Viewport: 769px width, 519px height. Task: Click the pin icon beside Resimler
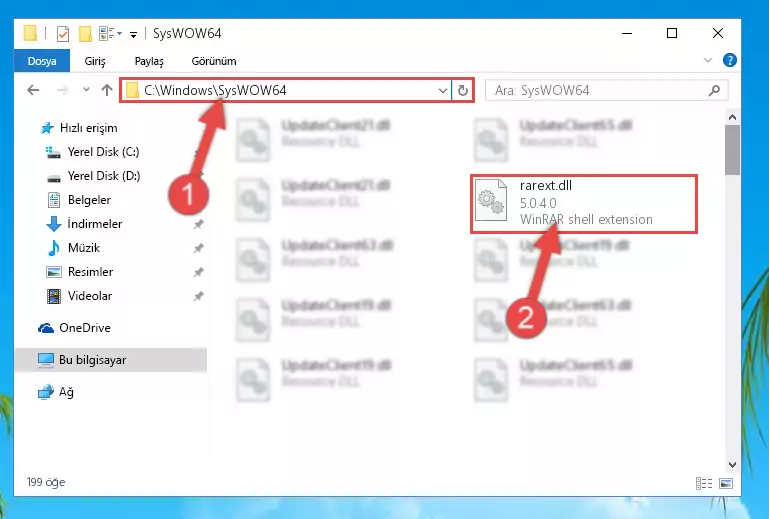[198, 273]
